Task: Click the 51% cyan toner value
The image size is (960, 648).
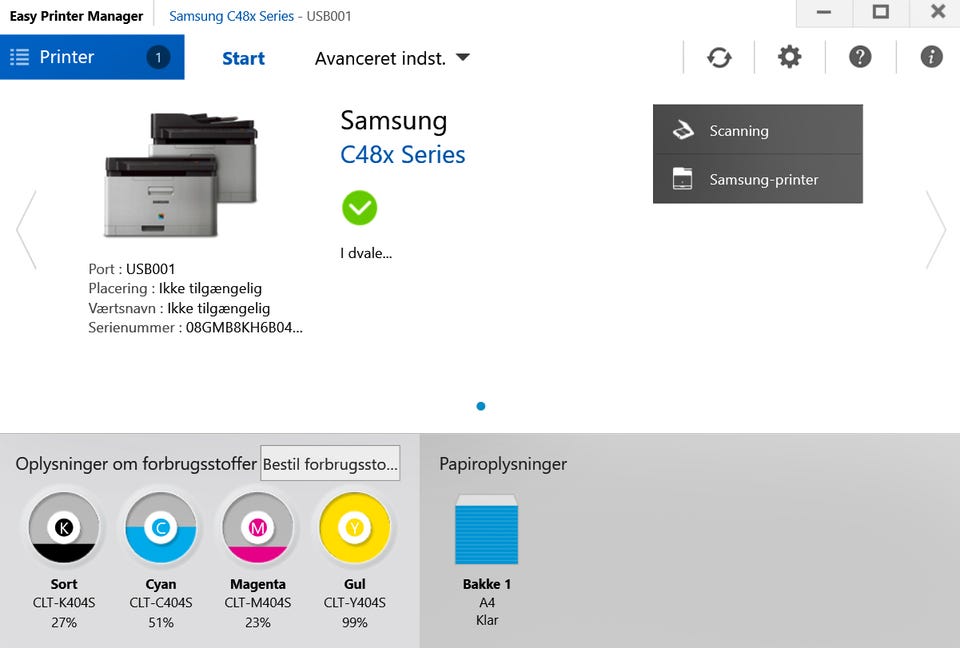Action: 160,622
